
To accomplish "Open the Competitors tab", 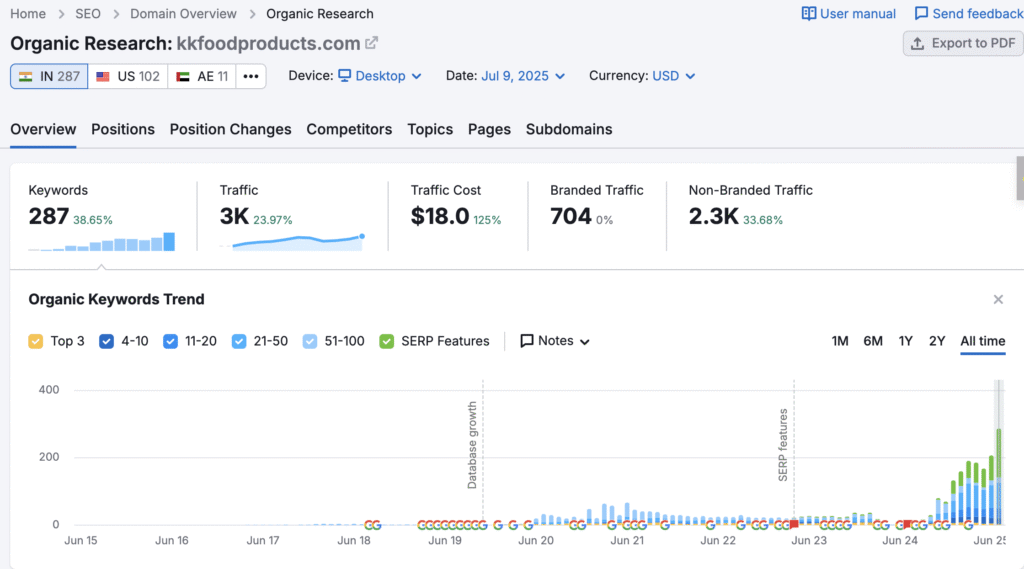I will [x=349, y=129].
